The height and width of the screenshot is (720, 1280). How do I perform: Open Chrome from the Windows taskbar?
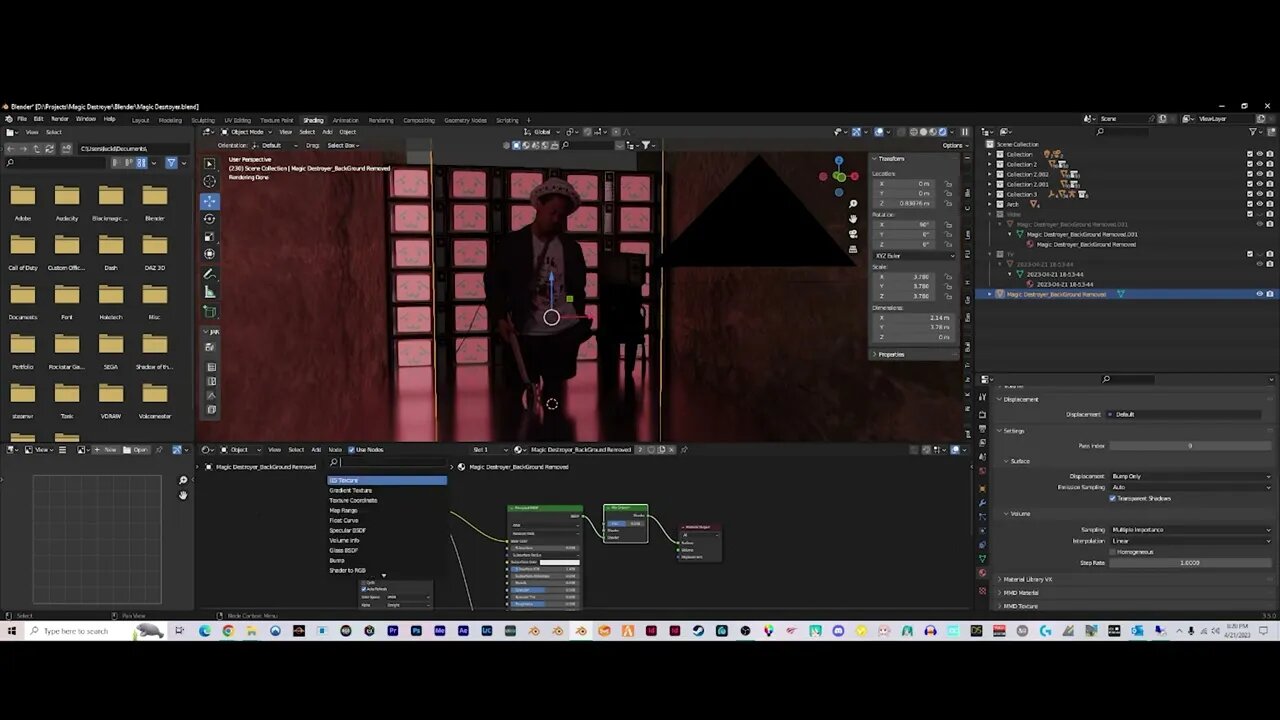[228, 631]
